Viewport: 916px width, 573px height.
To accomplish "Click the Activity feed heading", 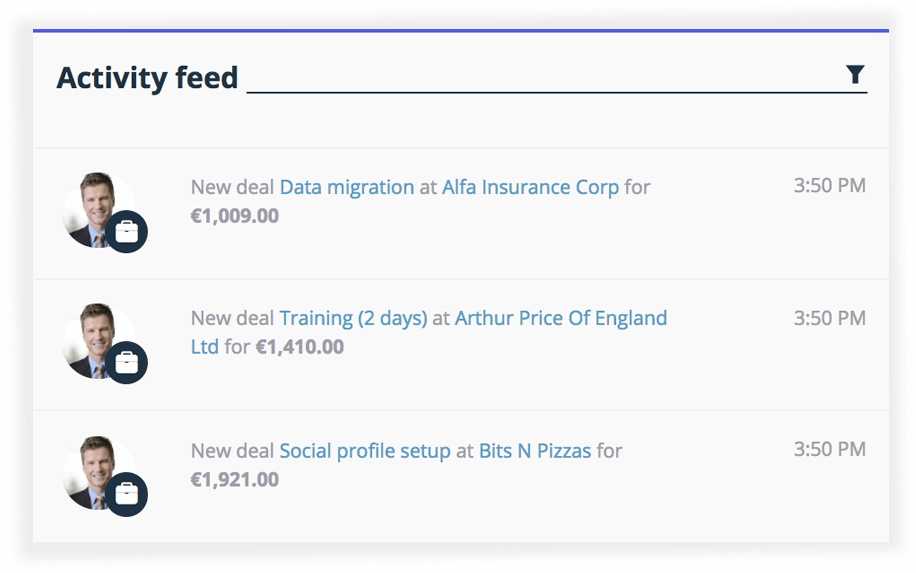I will (x=147, y=78).
